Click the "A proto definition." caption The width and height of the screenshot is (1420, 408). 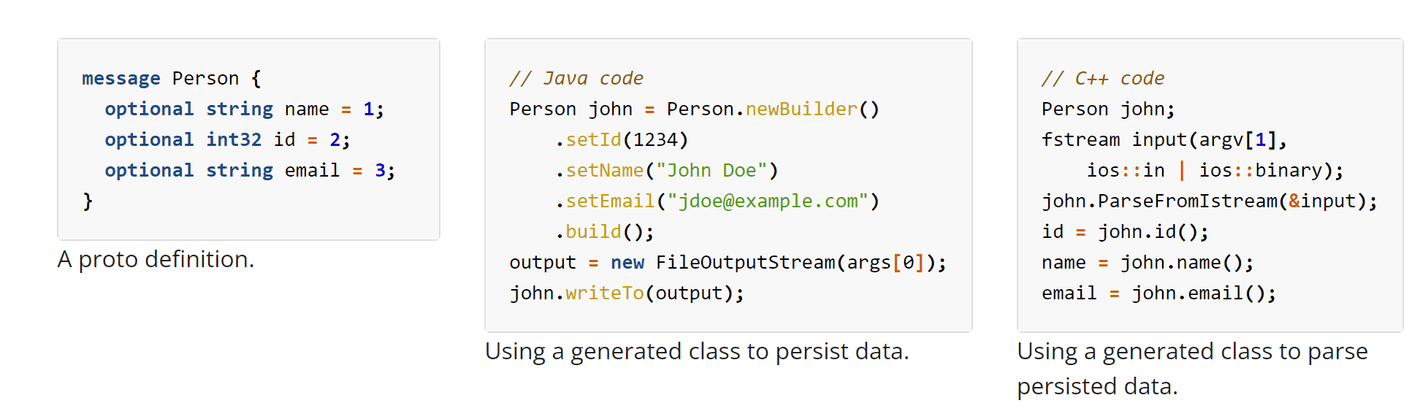tap(156, 260)
